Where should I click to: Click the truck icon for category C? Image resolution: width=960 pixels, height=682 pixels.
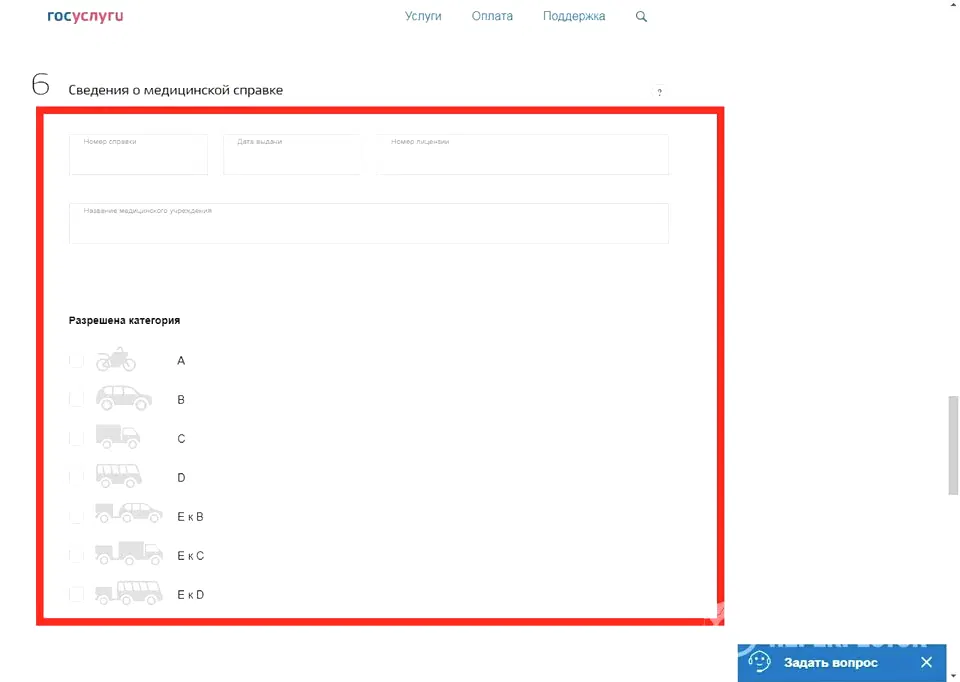(118, 437)
